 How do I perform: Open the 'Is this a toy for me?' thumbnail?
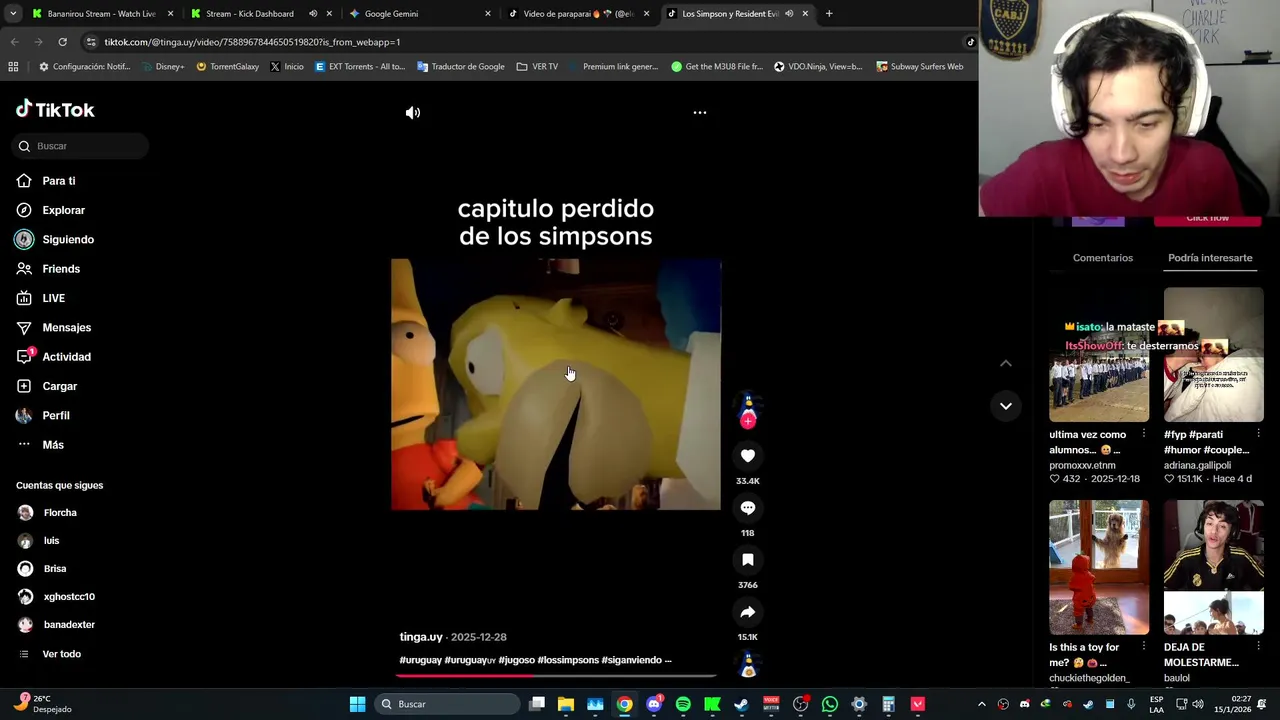click(x=1099, y=567)
